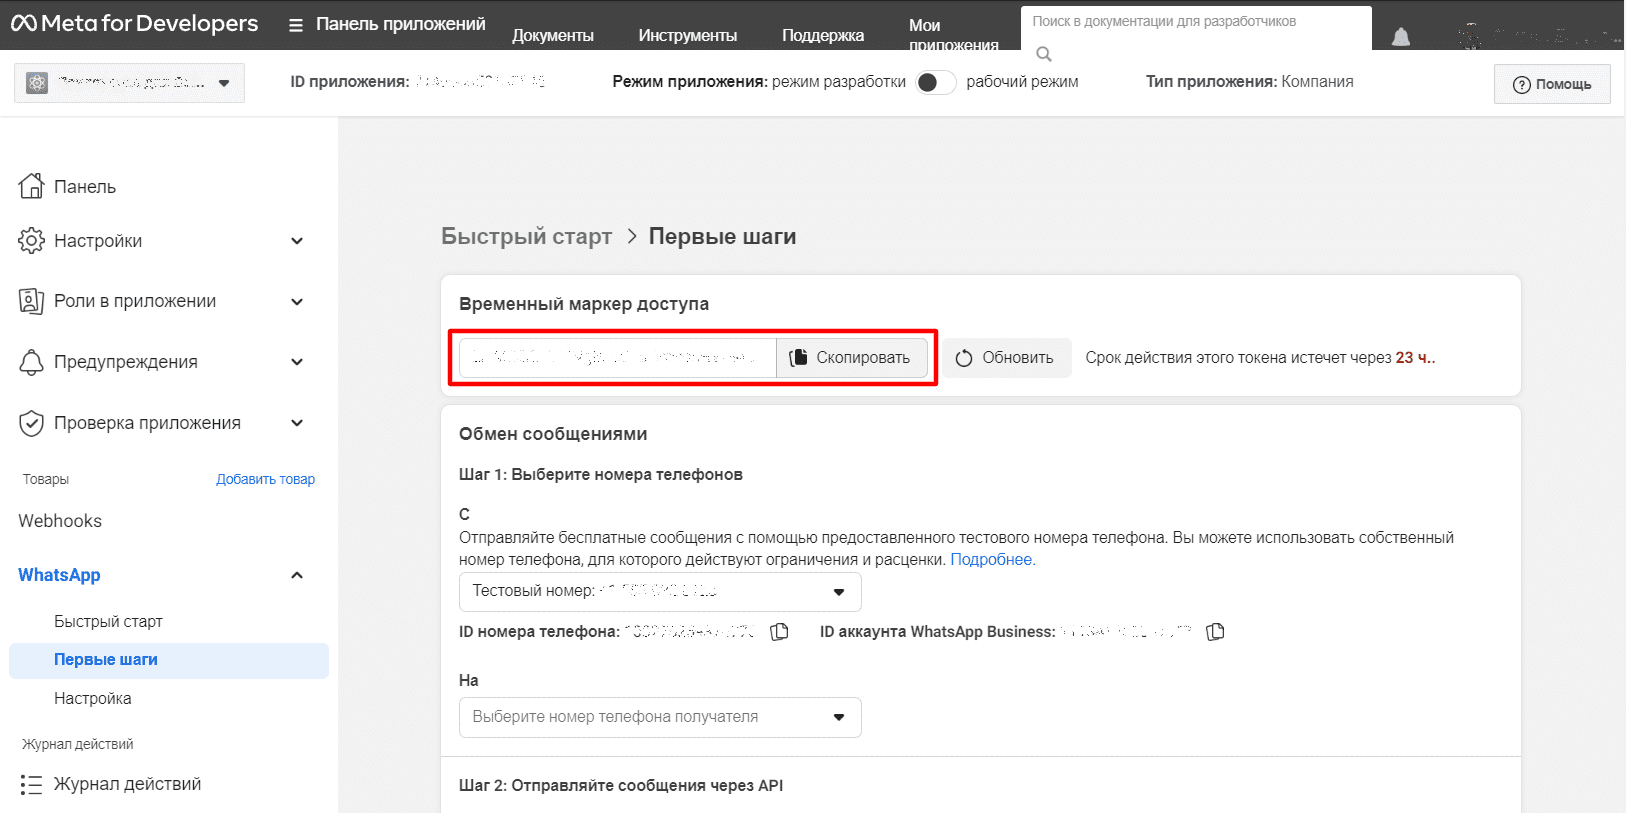Click the temporary access token field
The width and height of the screenshot is (1626, 813).
[x=618, y=358]
